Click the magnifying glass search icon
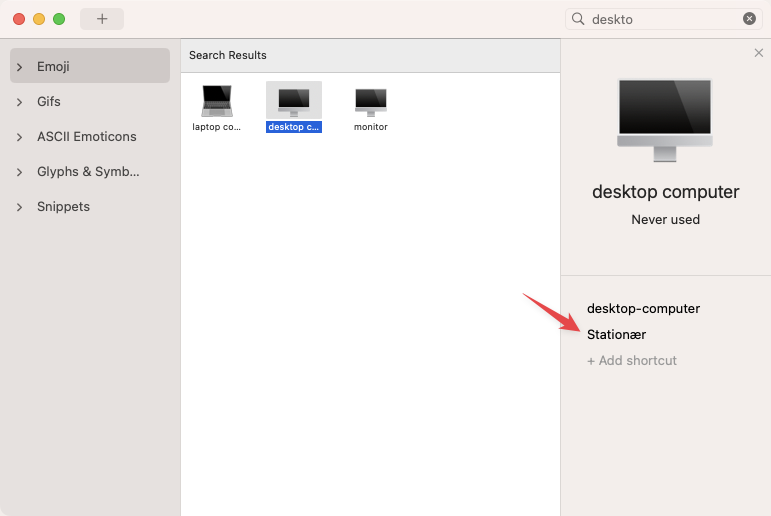This screenshot has height=516, width=771. (578, 19)
